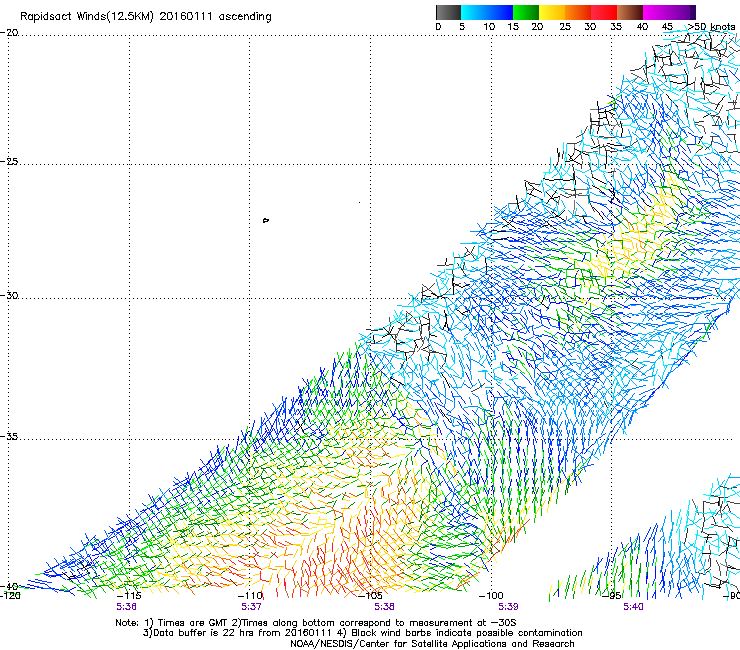This screenshot has width=740, height=650.
Task: Click the purple 5:39 time label
Action: click(508, 607)
